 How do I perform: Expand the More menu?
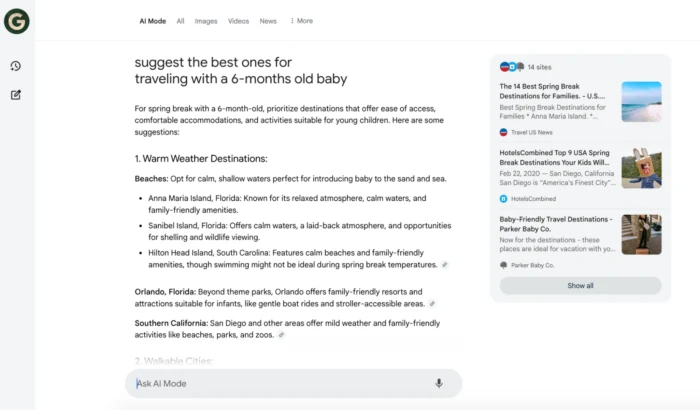tap(302, 21)
